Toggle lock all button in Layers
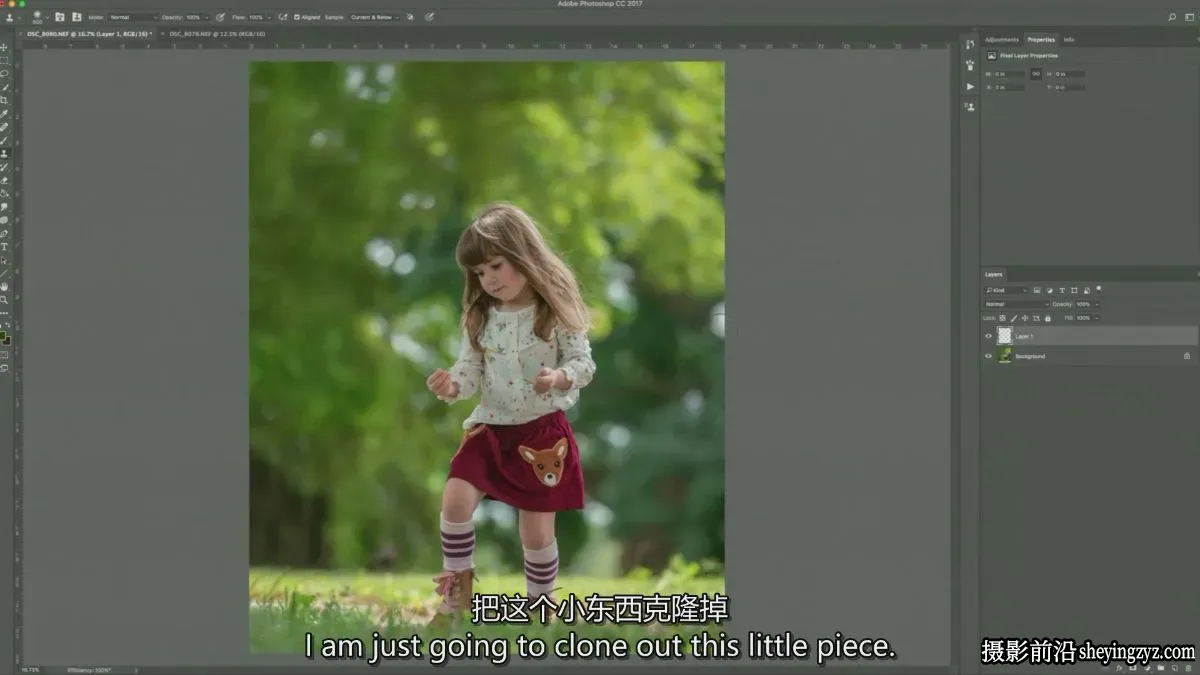This screenshot has height=675, width=1200. (1047, 318)
